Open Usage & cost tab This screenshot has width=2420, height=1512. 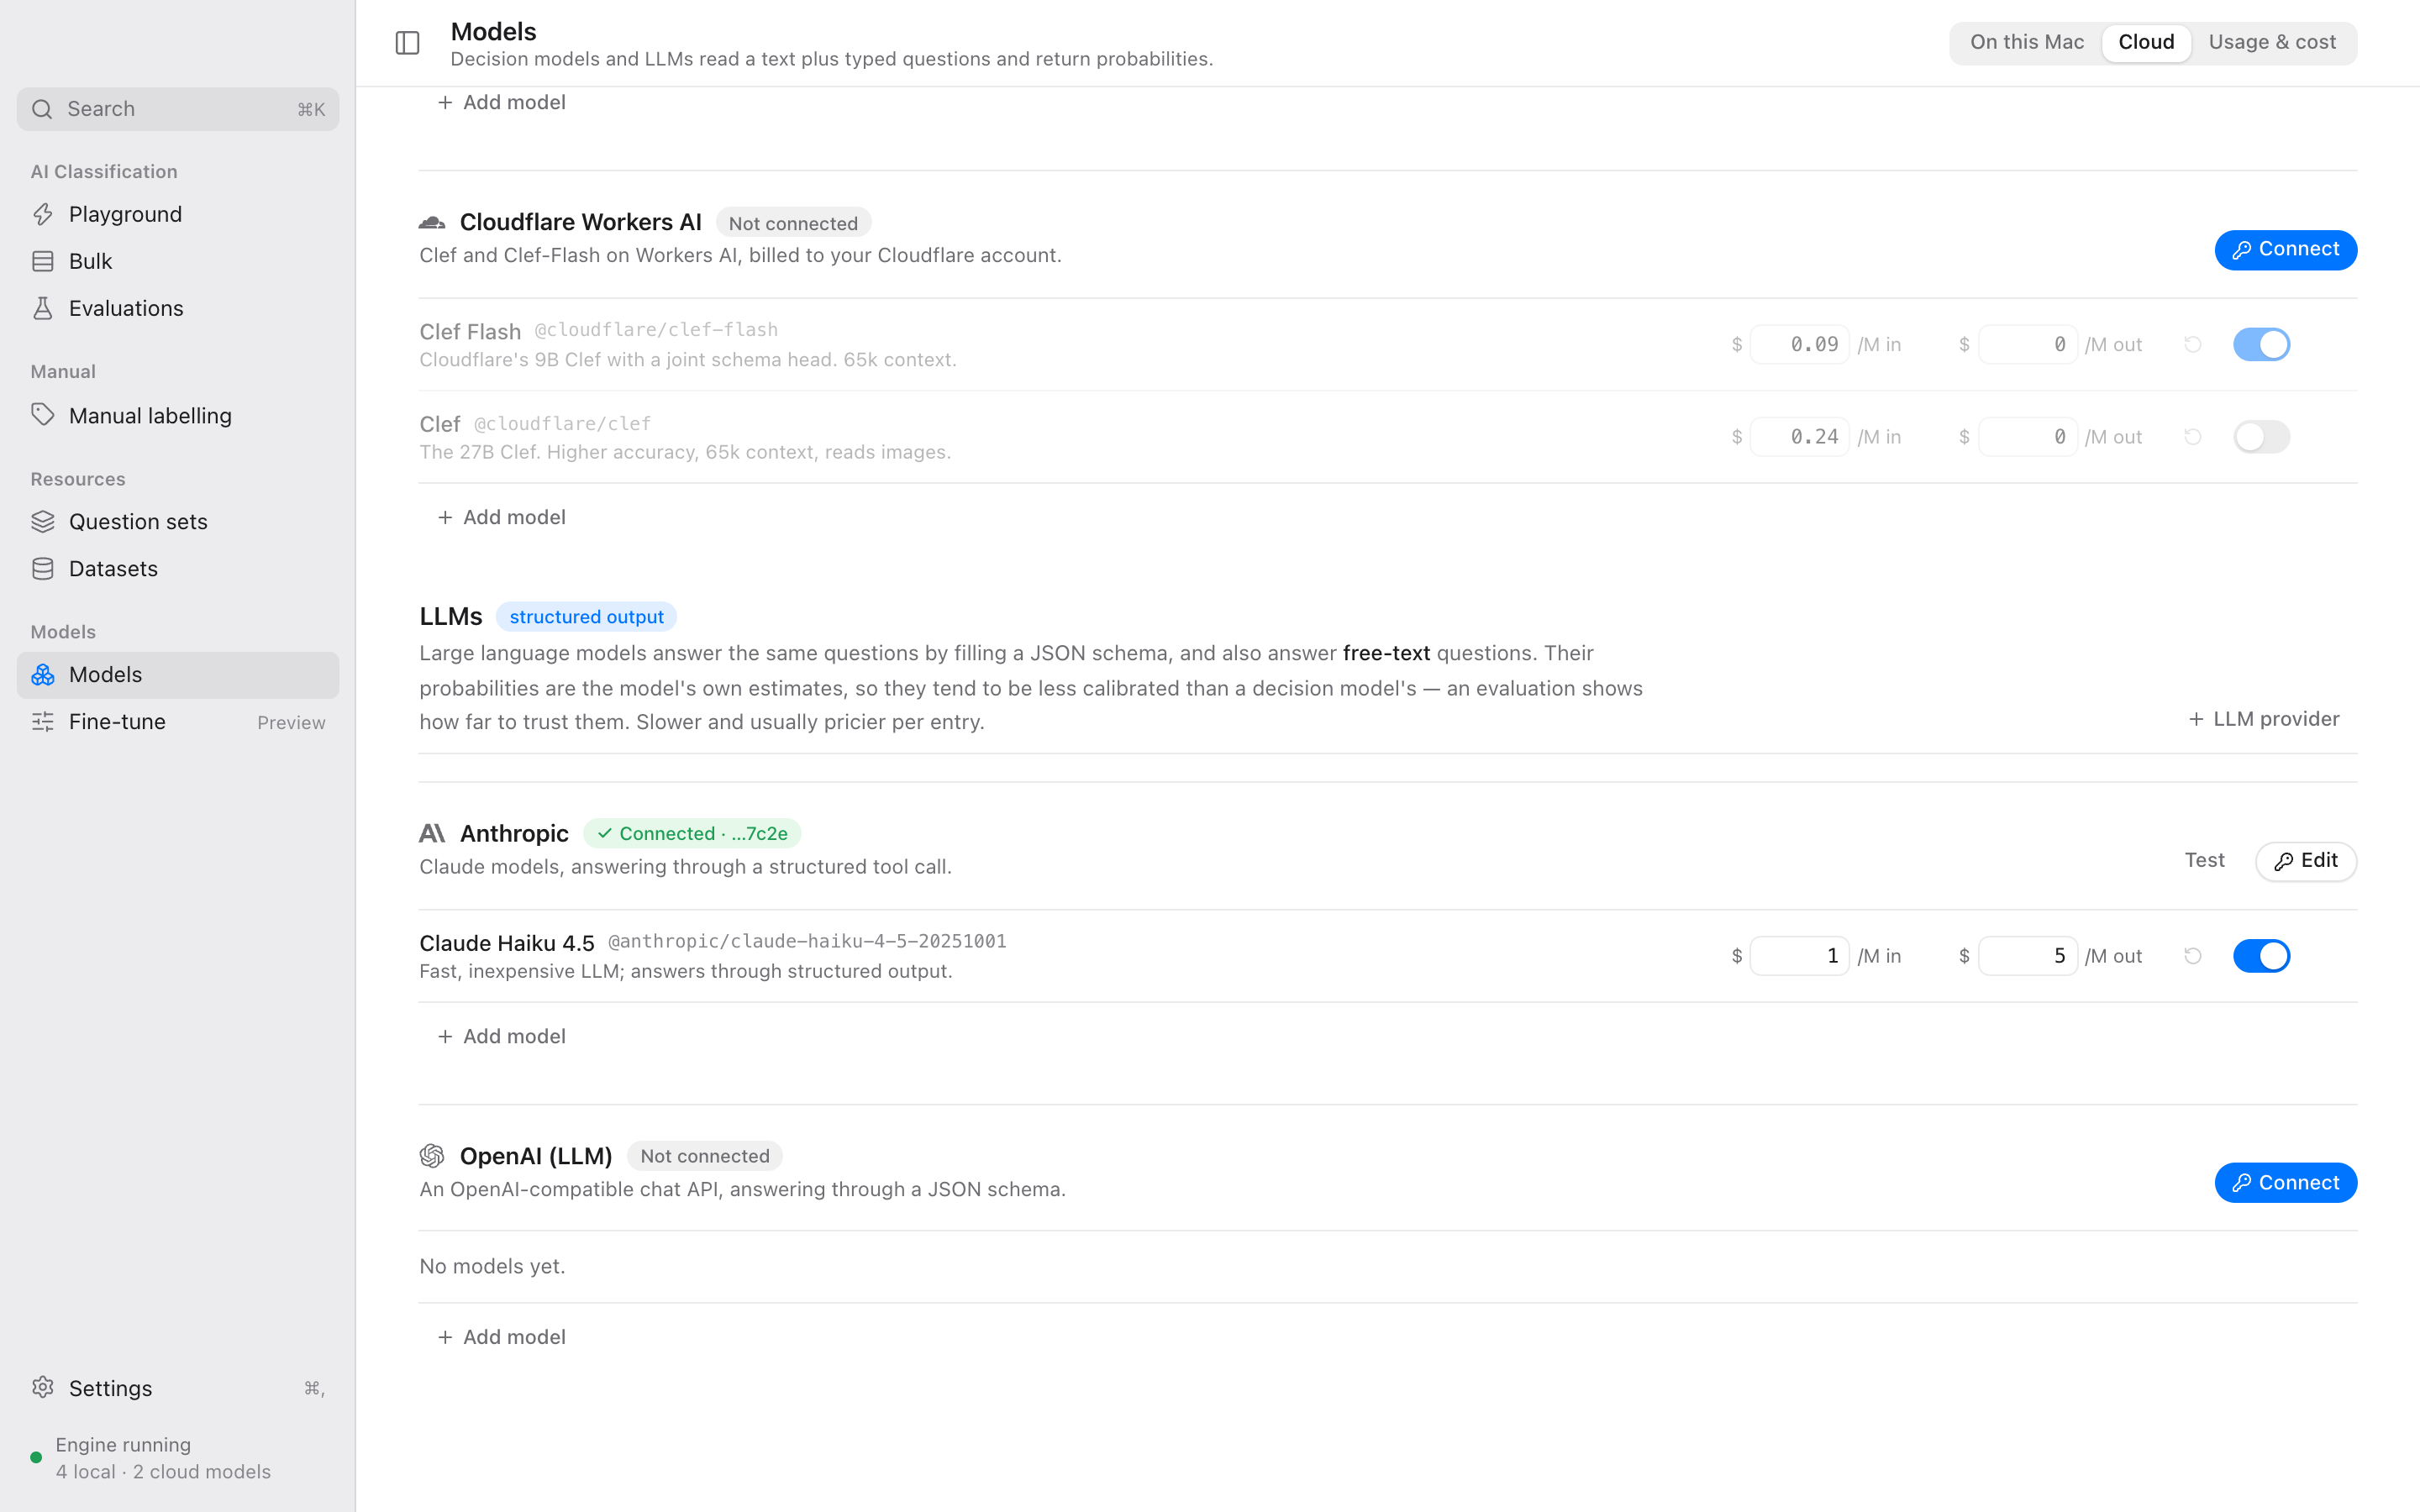tap(2272, 42)
